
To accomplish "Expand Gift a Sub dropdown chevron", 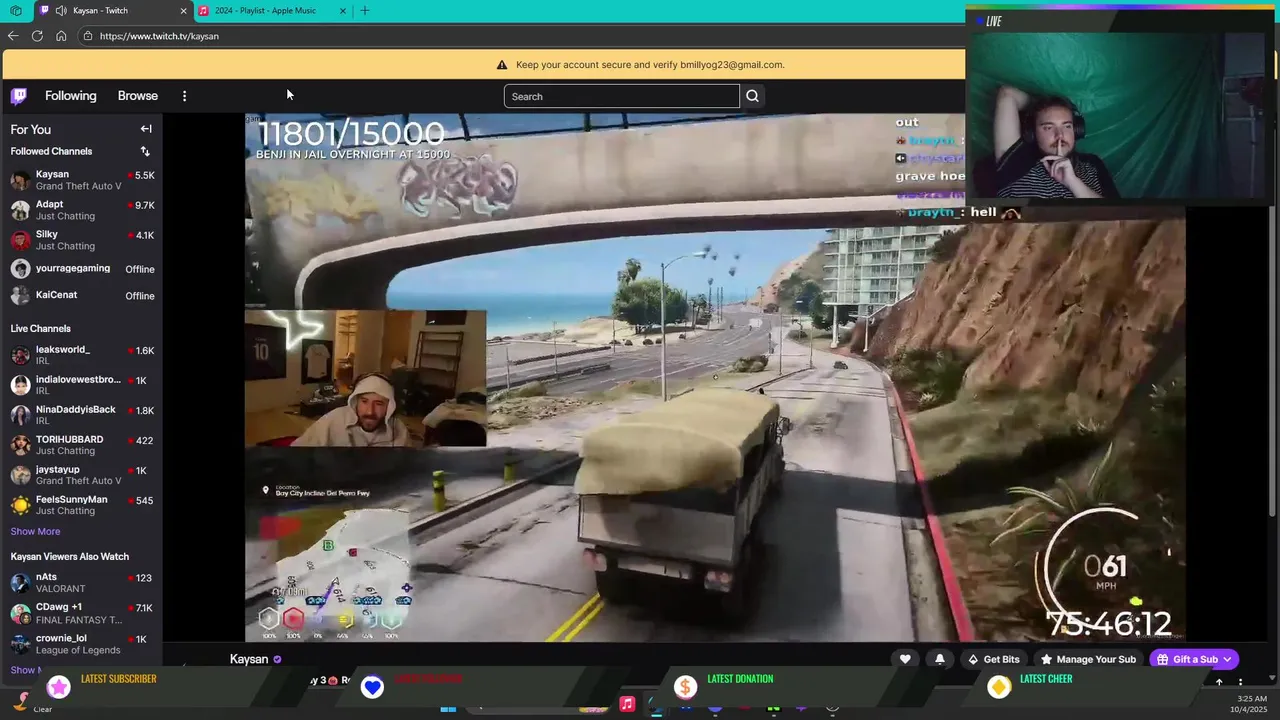I will pyautogui.click(x=1228, y=659).
